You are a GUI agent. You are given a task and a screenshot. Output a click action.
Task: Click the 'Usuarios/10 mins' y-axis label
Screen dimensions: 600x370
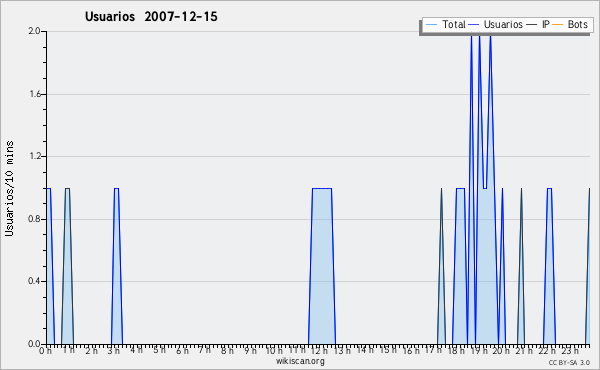click(9, 188)
